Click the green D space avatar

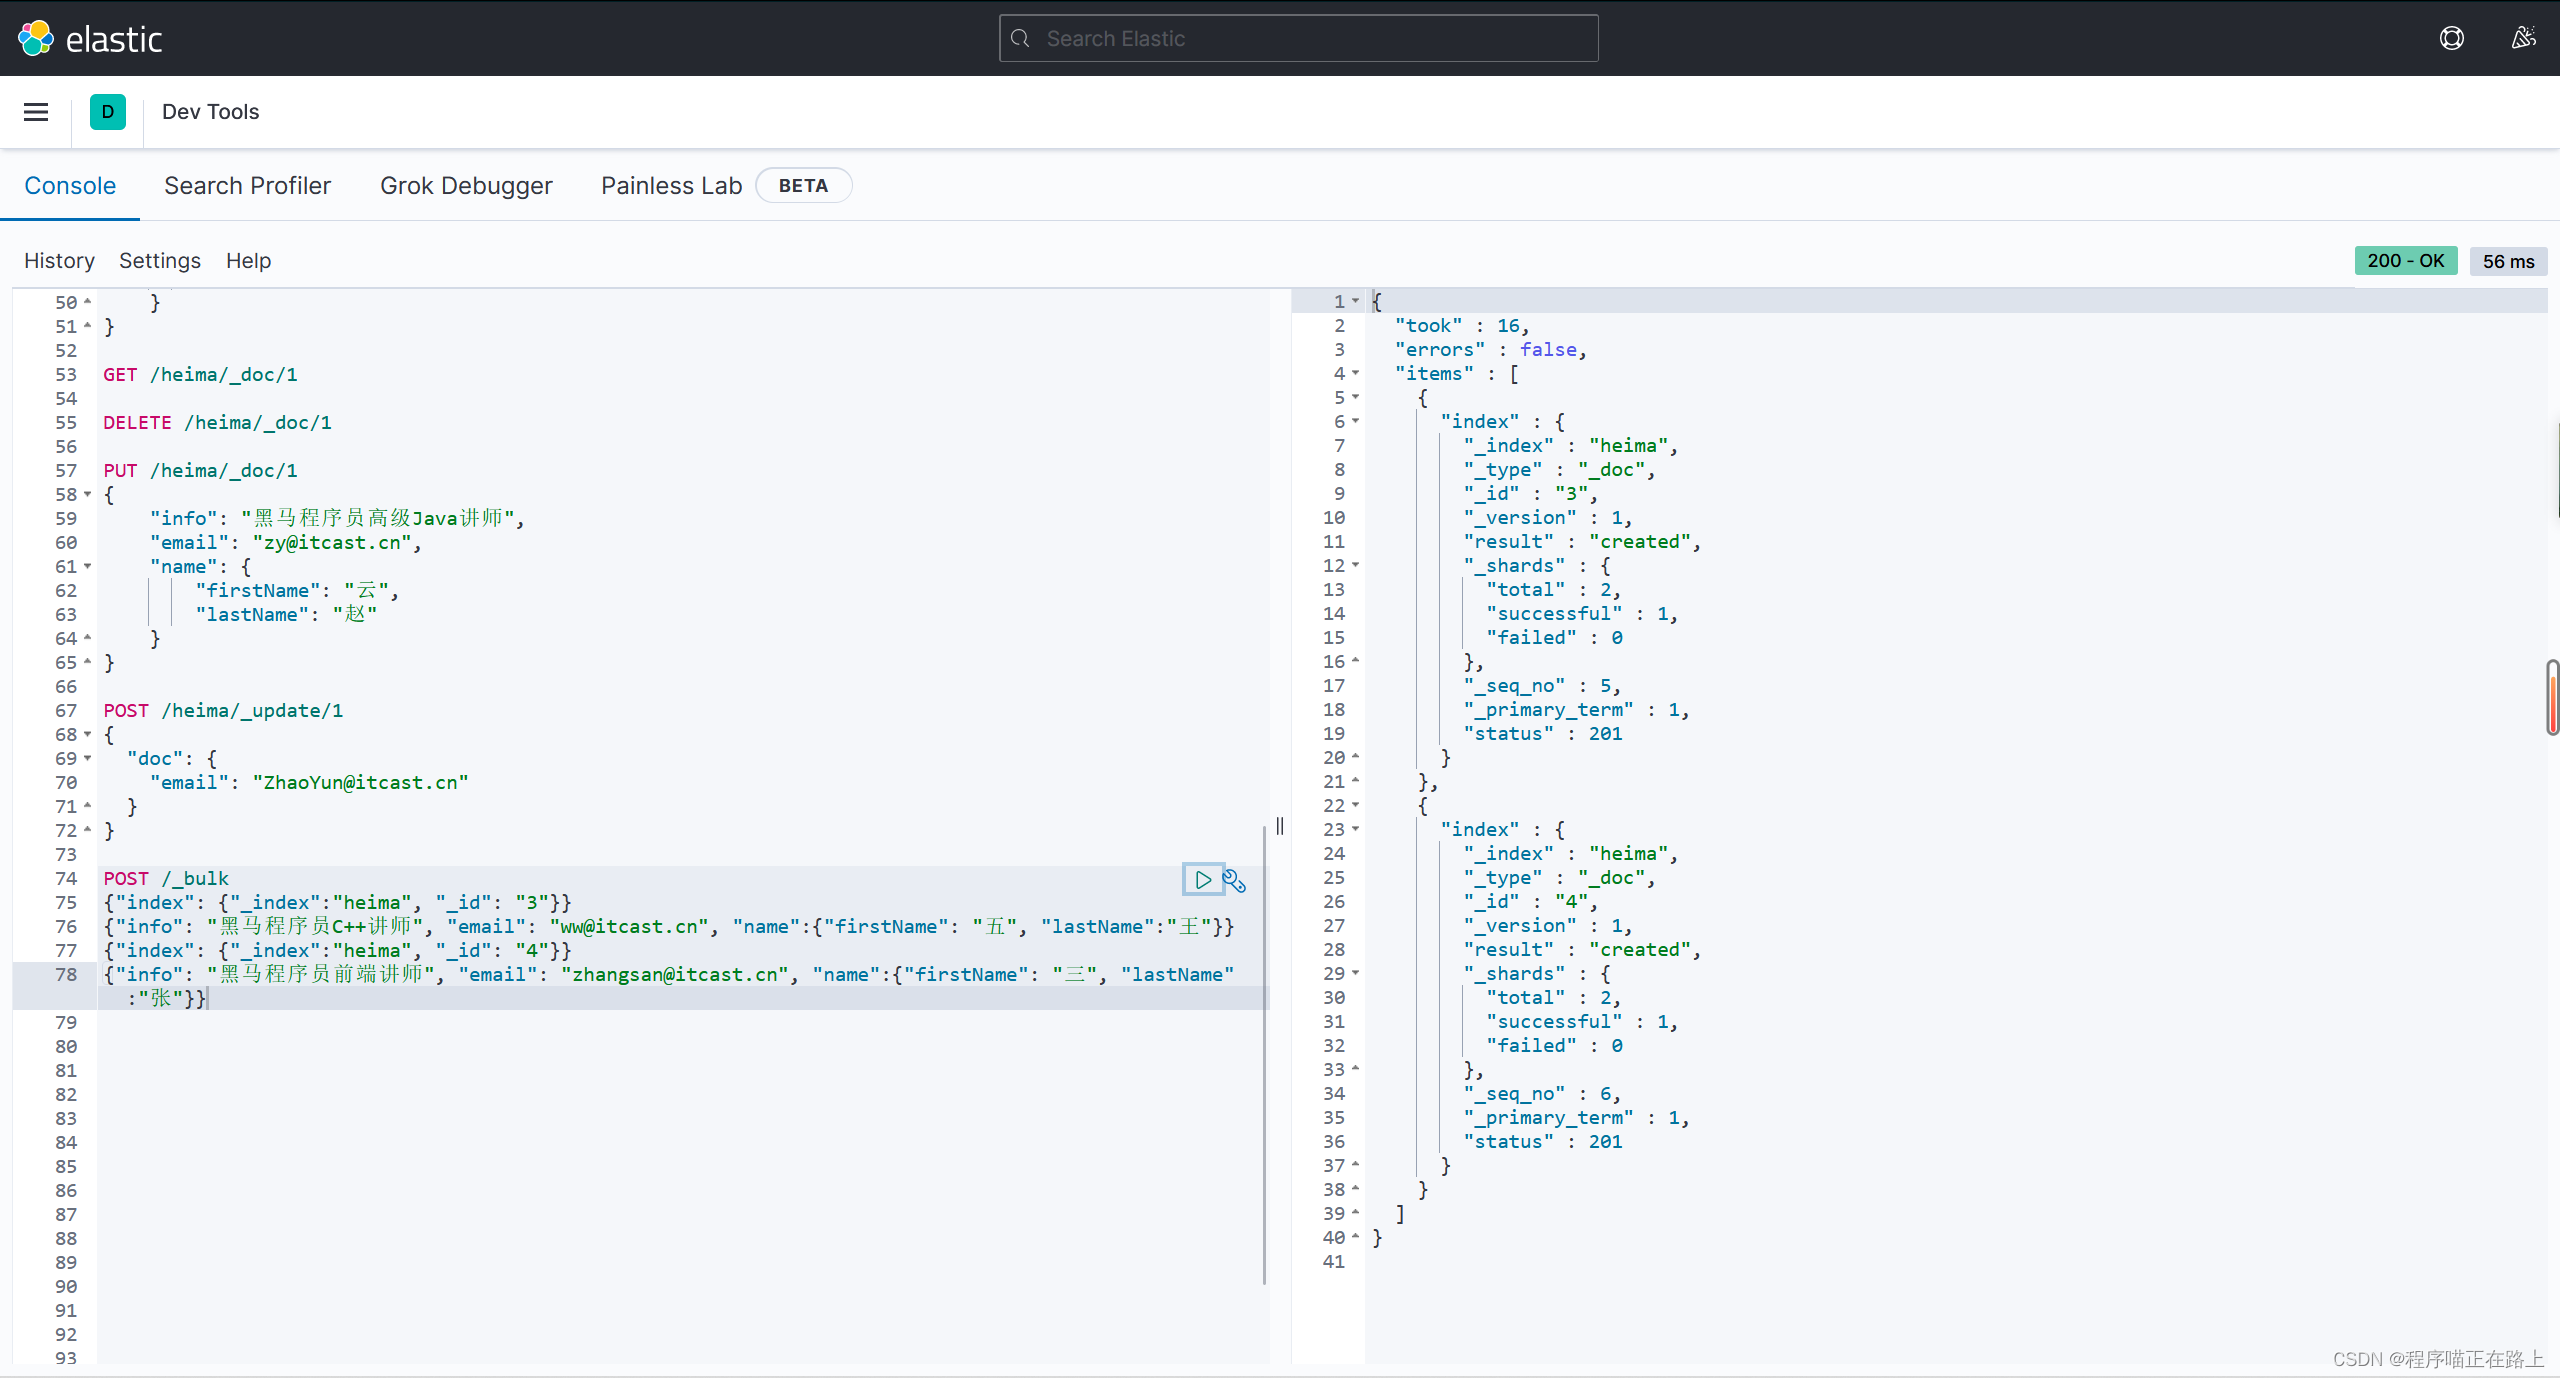tap(108, 112)
